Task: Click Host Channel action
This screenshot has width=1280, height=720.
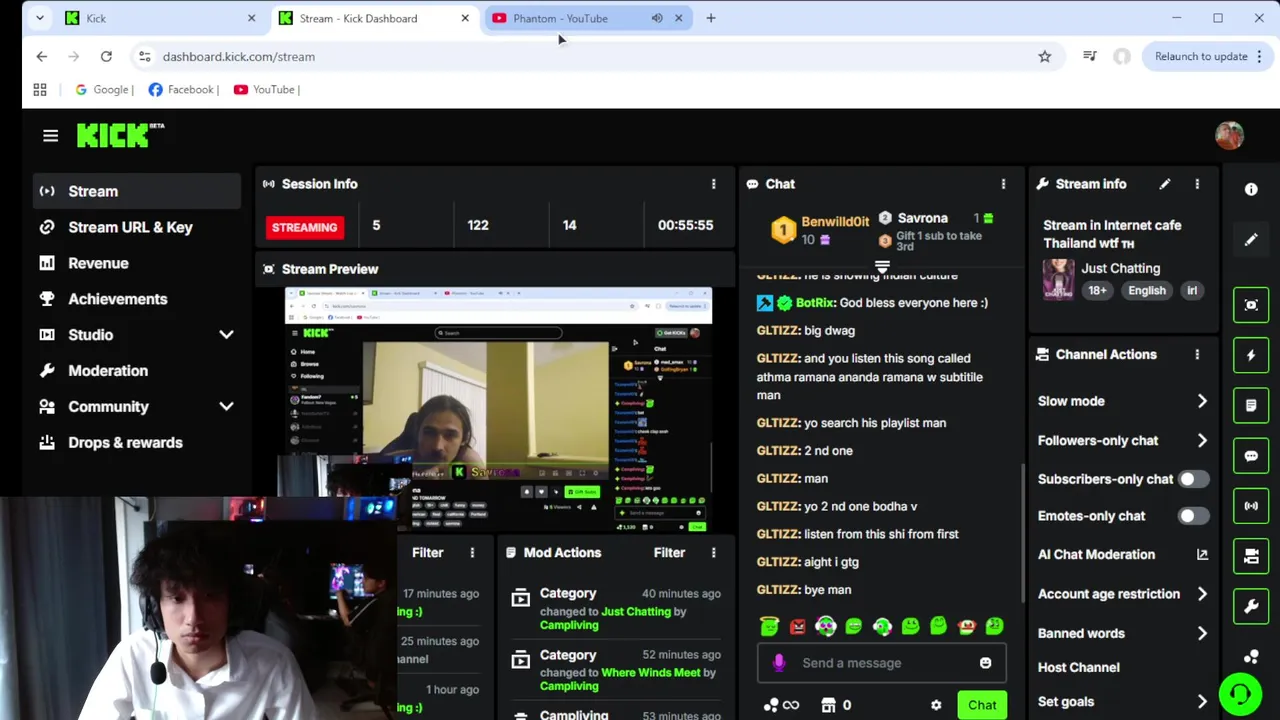Action: click(x=1079, y=668)
